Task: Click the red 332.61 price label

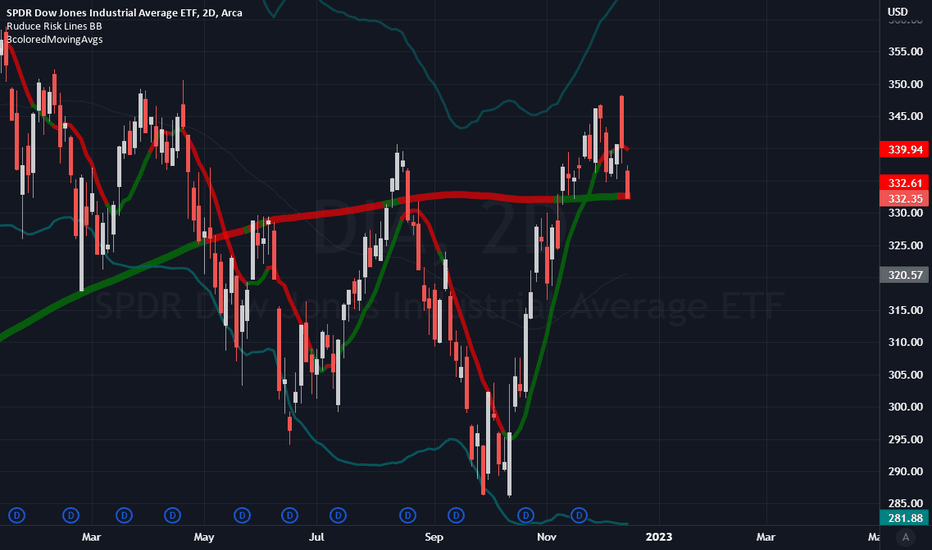Action: pos(905,183)
